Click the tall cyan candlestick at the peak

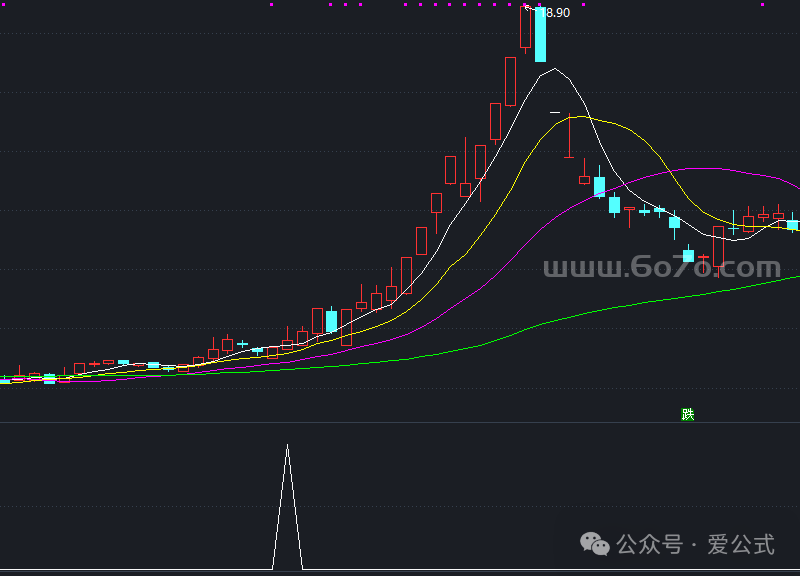point(540,35)
